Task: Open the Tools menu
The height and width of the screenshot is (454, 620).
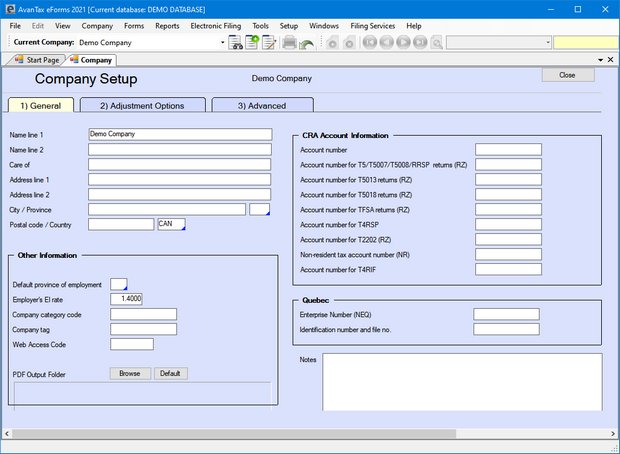Action: click(260, 26)
